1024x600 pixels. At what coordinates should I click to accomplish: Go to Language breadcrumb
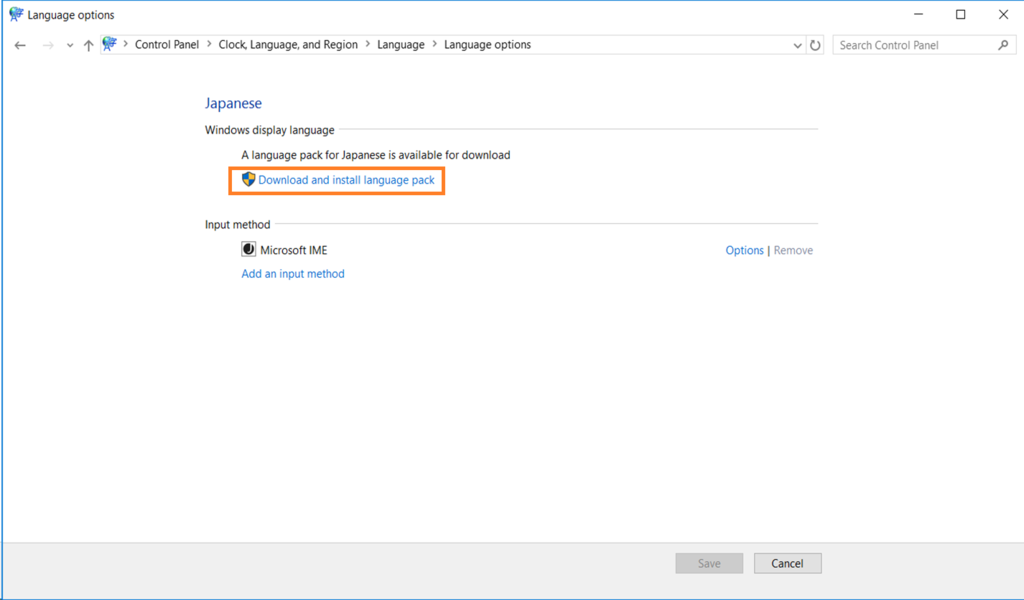[400, 44]
